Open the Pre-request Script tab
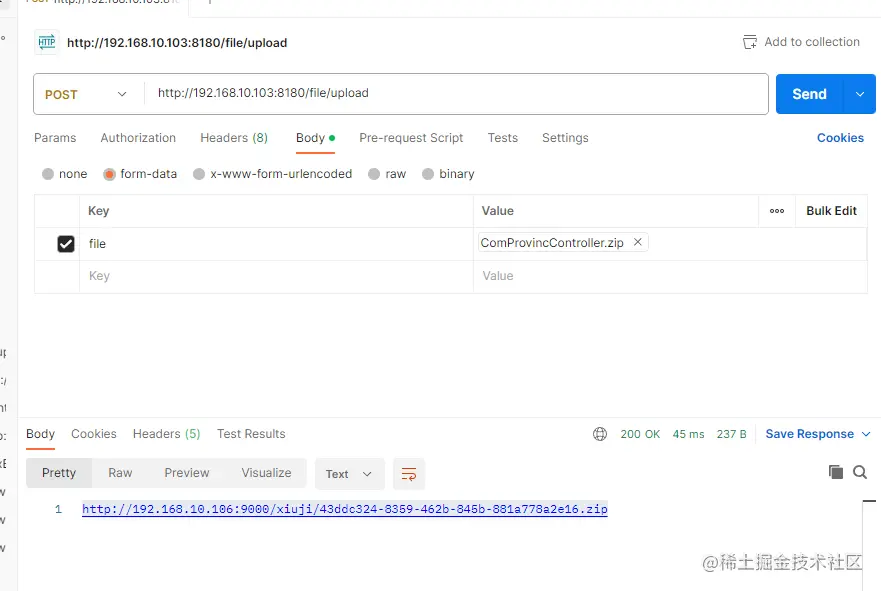The image size is (881, 591). click(411, 138)
